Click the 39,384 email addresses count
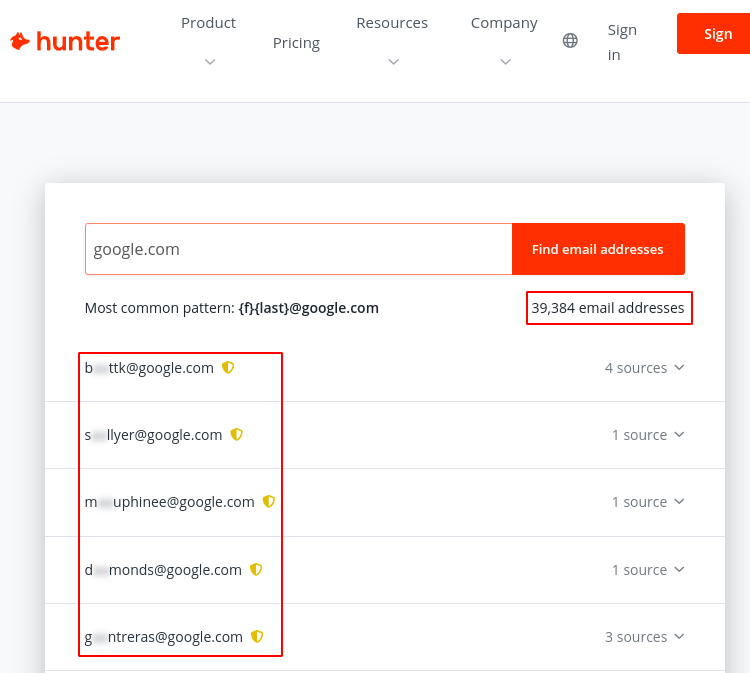This screenshot has height=673, width=750. [x=608, y=308]
